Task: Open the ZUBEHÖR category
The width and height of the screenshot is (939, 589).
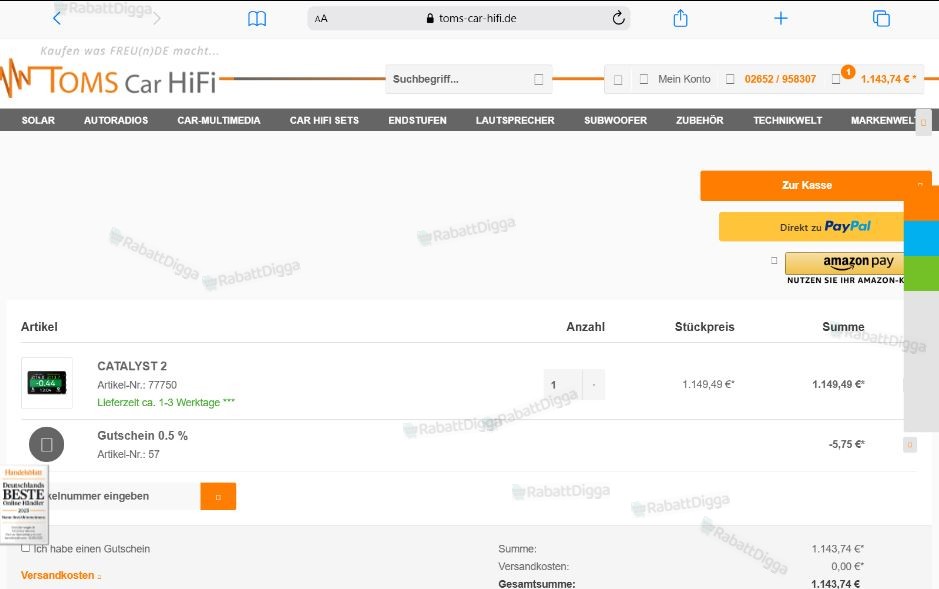Action: (699, 120)
